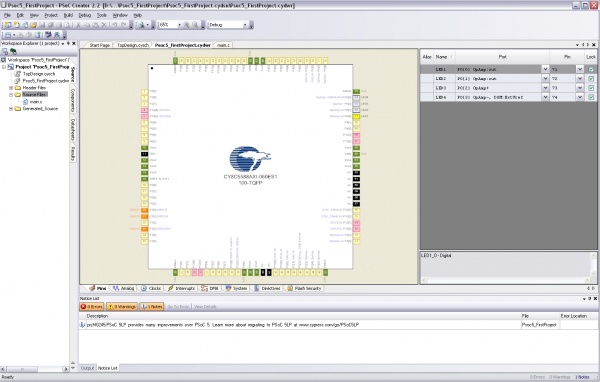Click the 0 Errors filter button

pos(92,307)
